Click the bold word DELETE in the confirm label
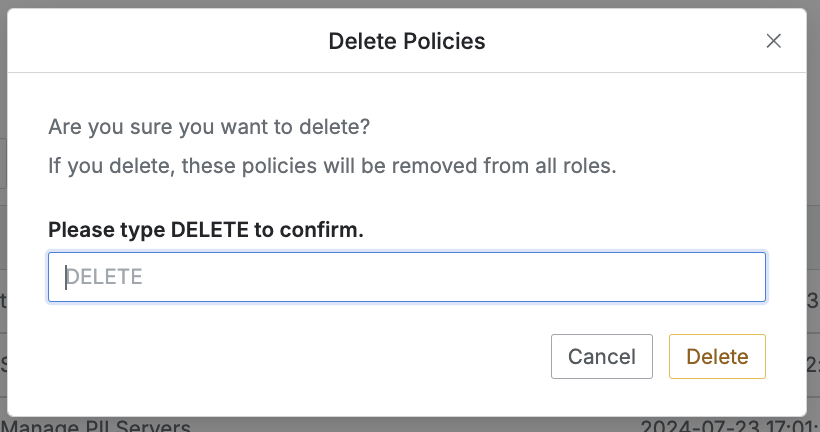This screenshot has height=432, width=820. 209,230
